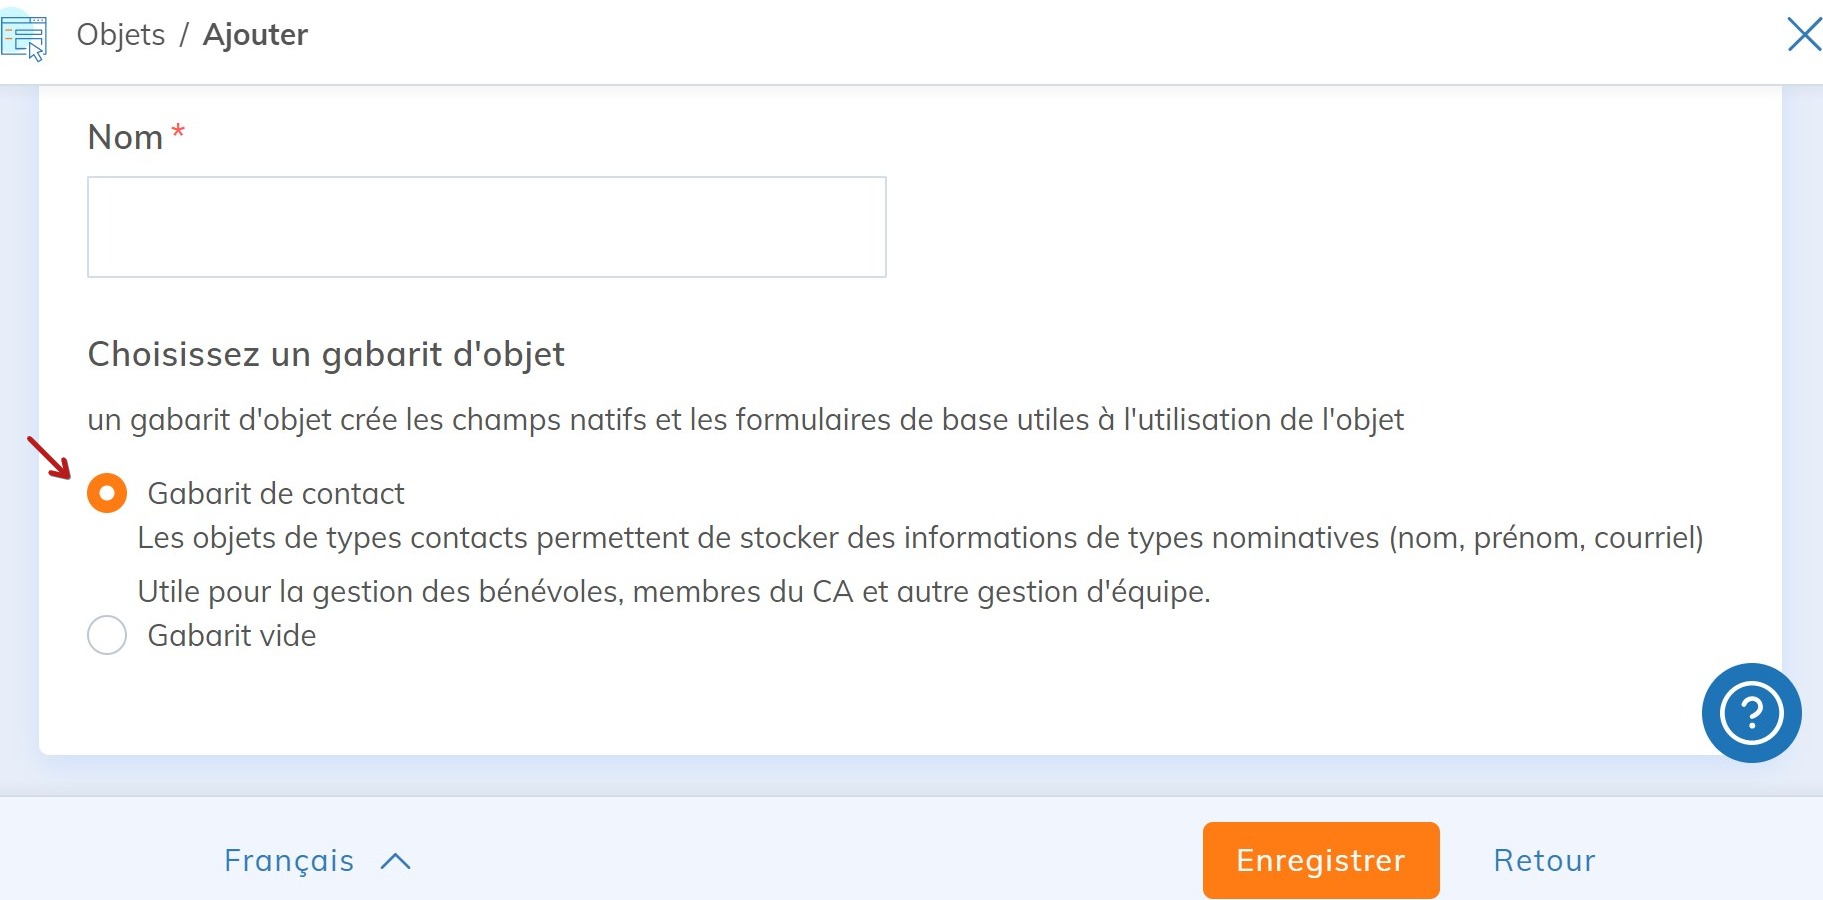This screenshot has height=900, width=1823.
Task: Expand the chevron arrow next to Français
Action: (396, 861)
